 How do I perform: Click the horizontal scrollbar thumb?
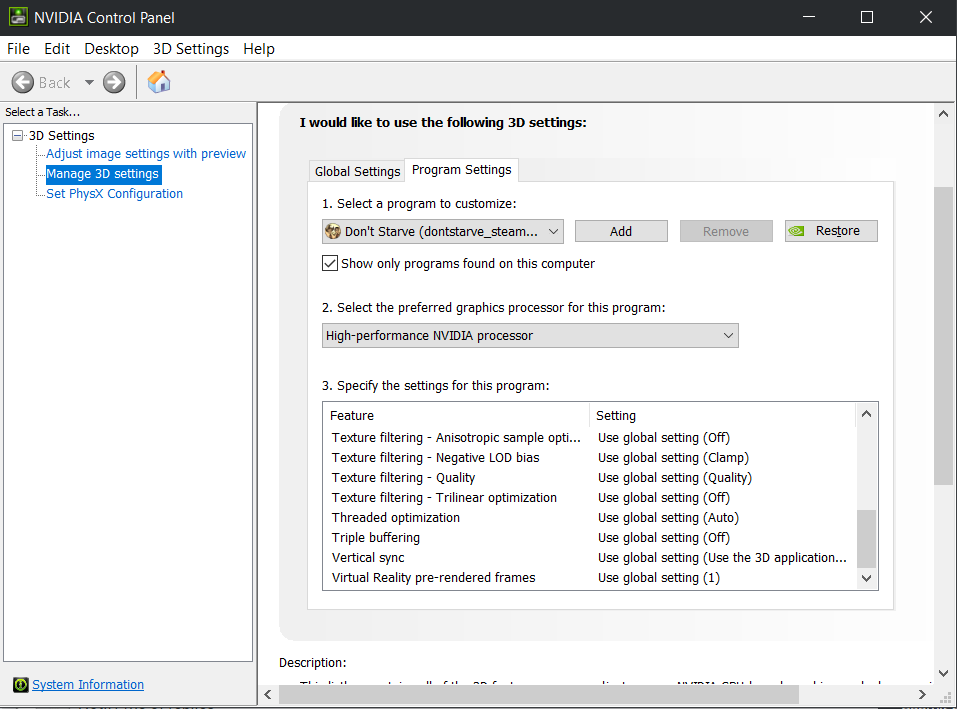539,694
